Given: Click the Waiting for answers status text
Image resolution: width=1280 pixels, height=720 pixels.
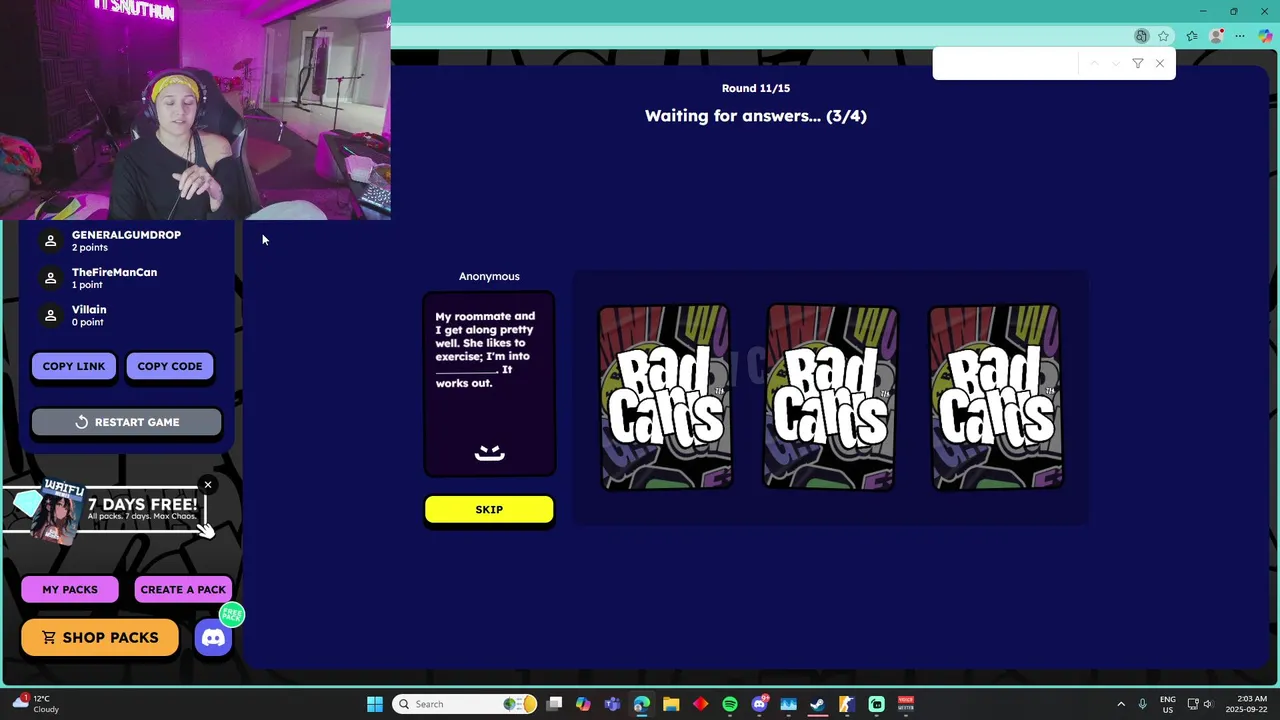Looking at the screenshot, I should [x=756, y=116].
